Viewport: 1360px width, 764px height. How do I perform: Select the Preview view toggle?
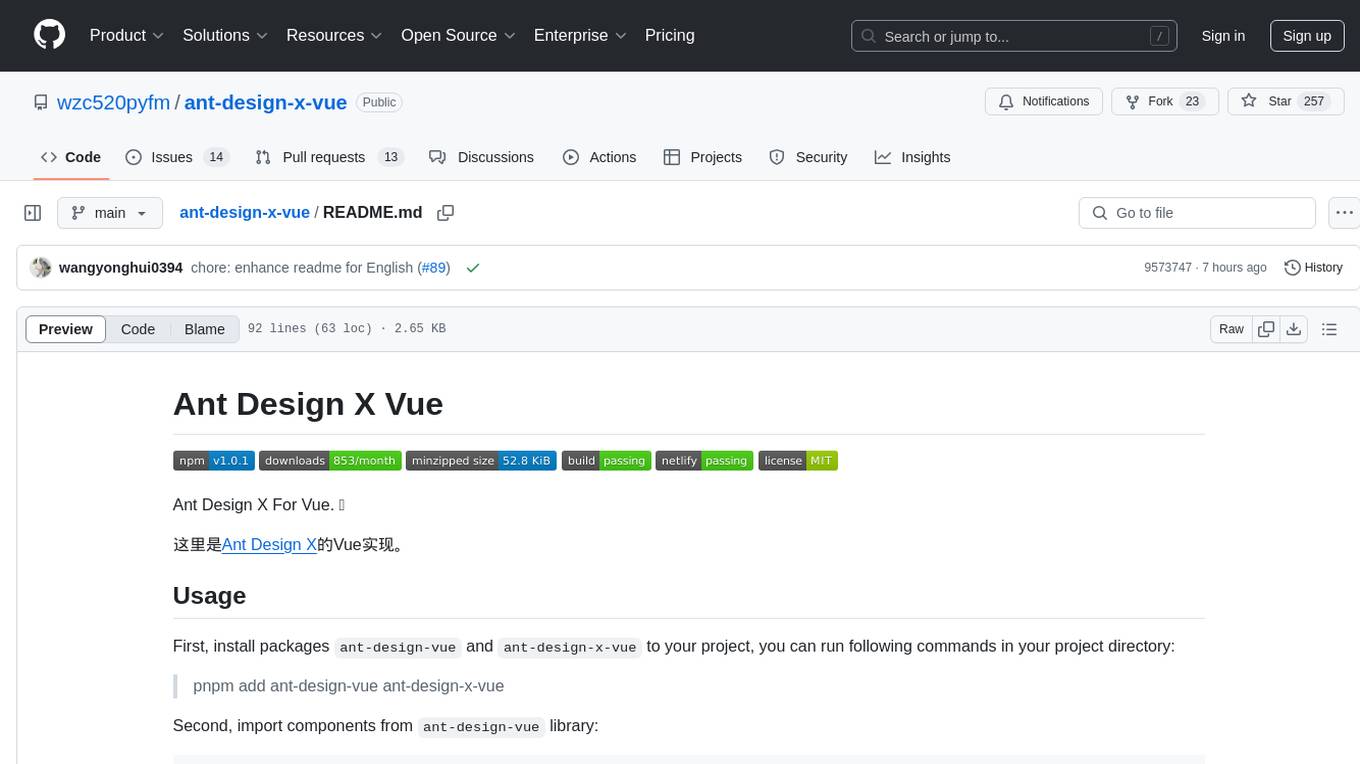click(x=66, y=329)
